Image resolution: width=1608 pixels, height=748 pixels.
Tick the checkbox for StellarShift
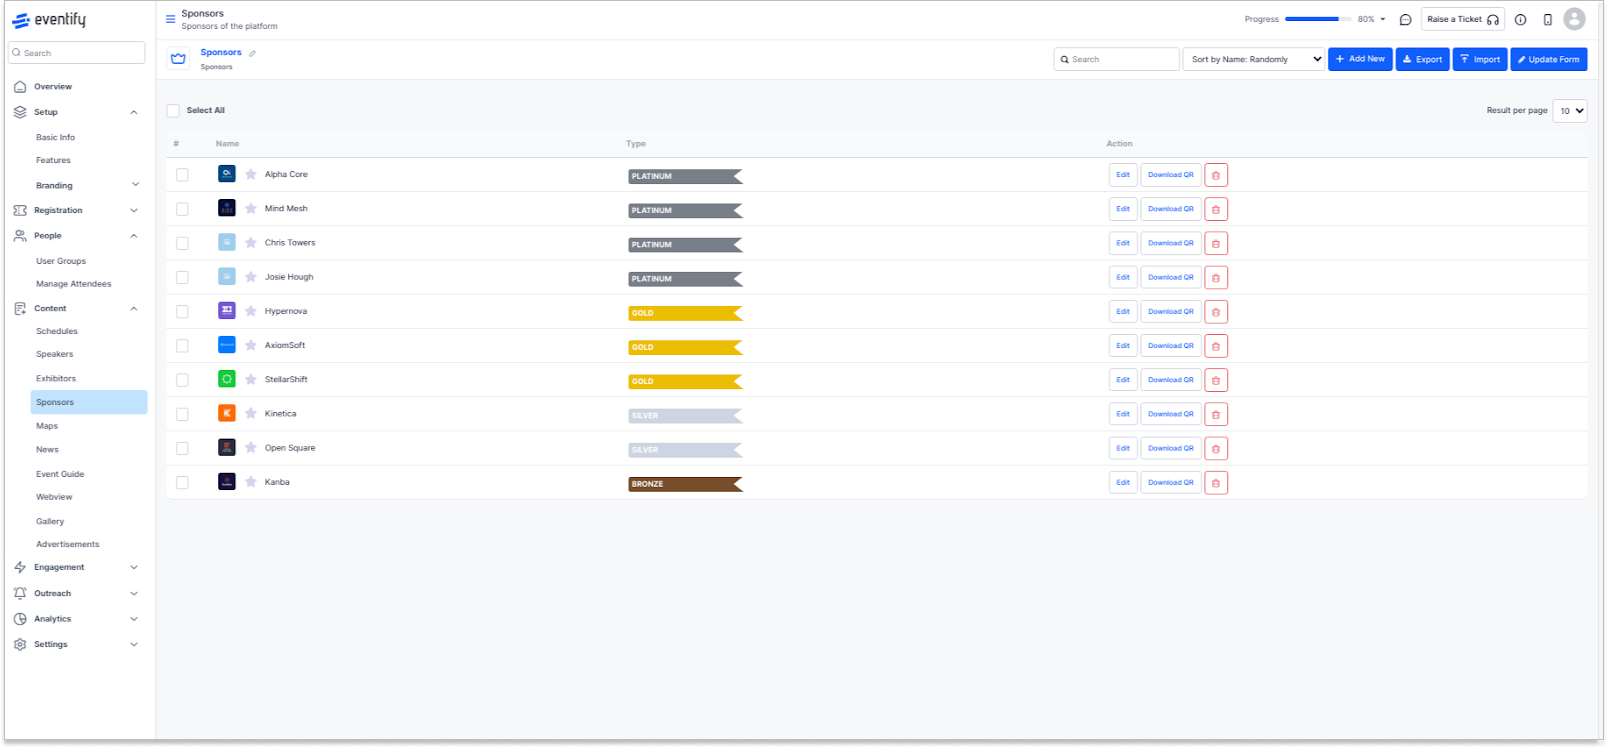coord(182,380)
